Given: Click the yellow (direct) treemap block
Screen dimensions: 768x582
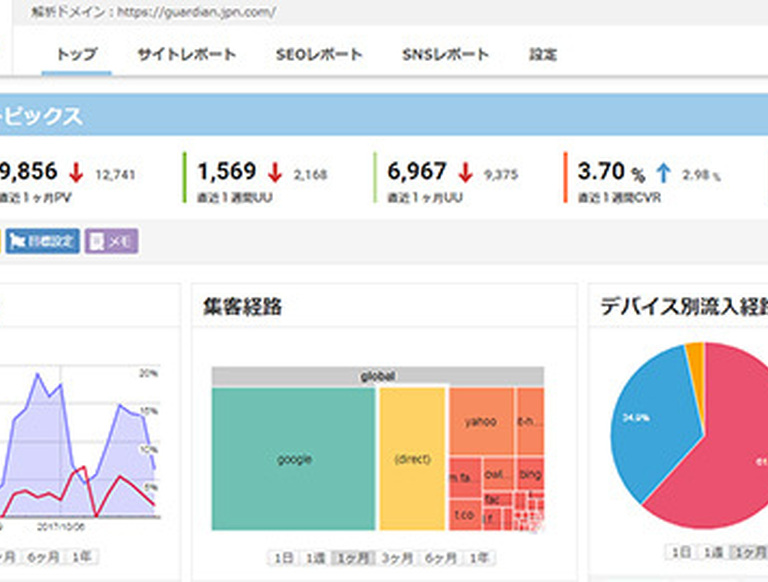Looking at the screenshot, I should pyautogui.click(x=412, y=459).
